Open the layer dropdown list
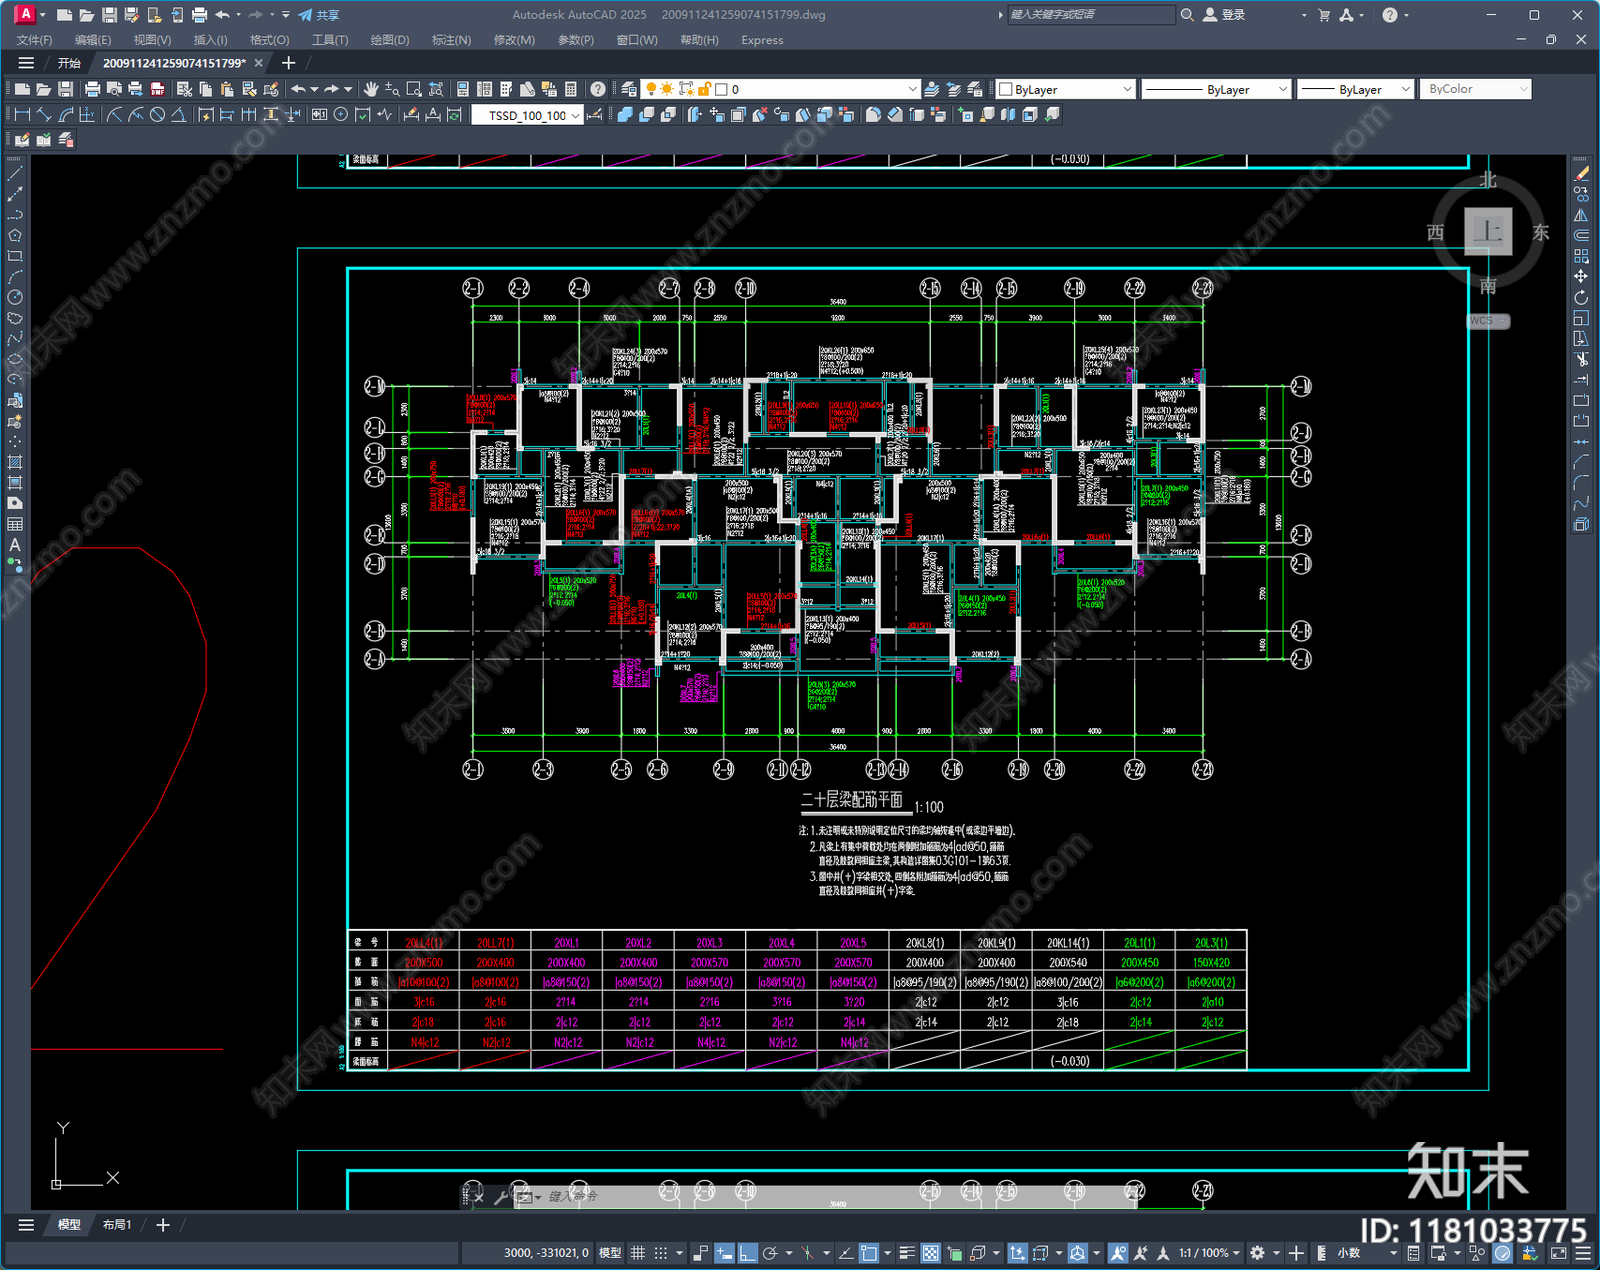This screenshot has height=1270, width=1600. [x=912, y=89]
